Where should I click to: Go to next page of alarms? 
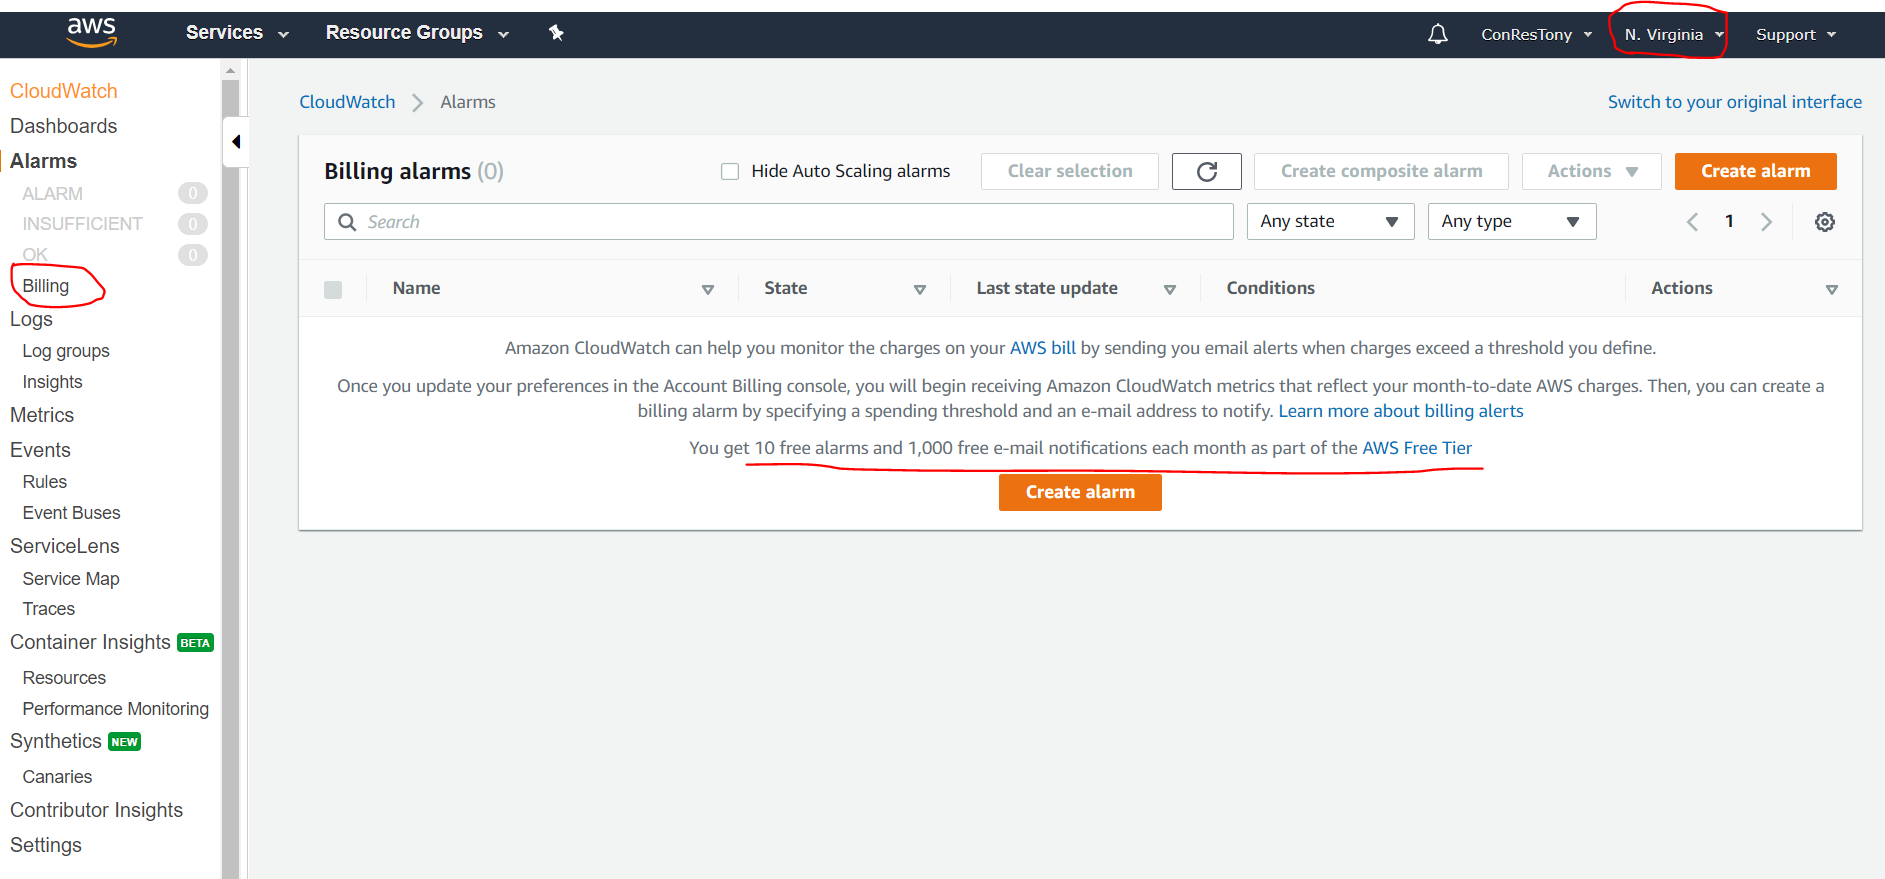(1766, 222)
